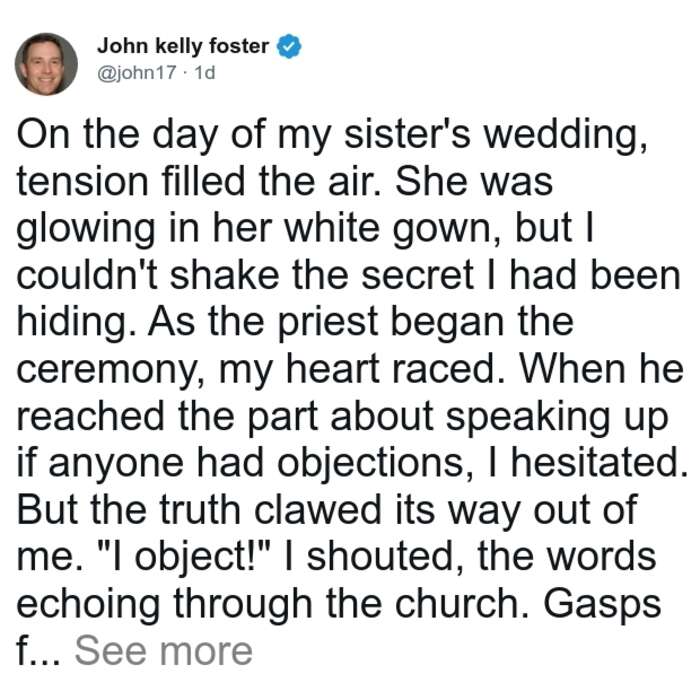Open the John kelly foster display name
The height and width of the screenshot is (700, 700).
click(x=183, y=46)
